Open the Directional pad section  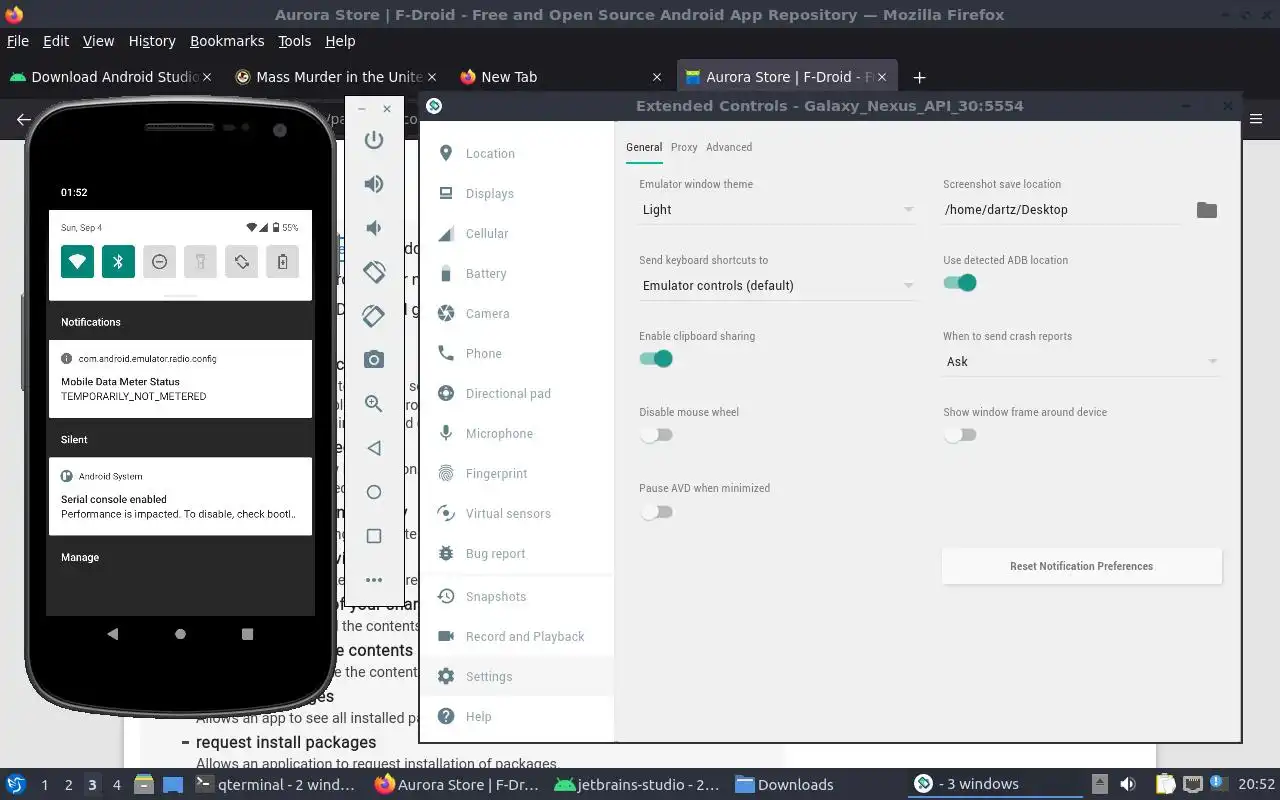pyautogui.click(x=516, y=394)
